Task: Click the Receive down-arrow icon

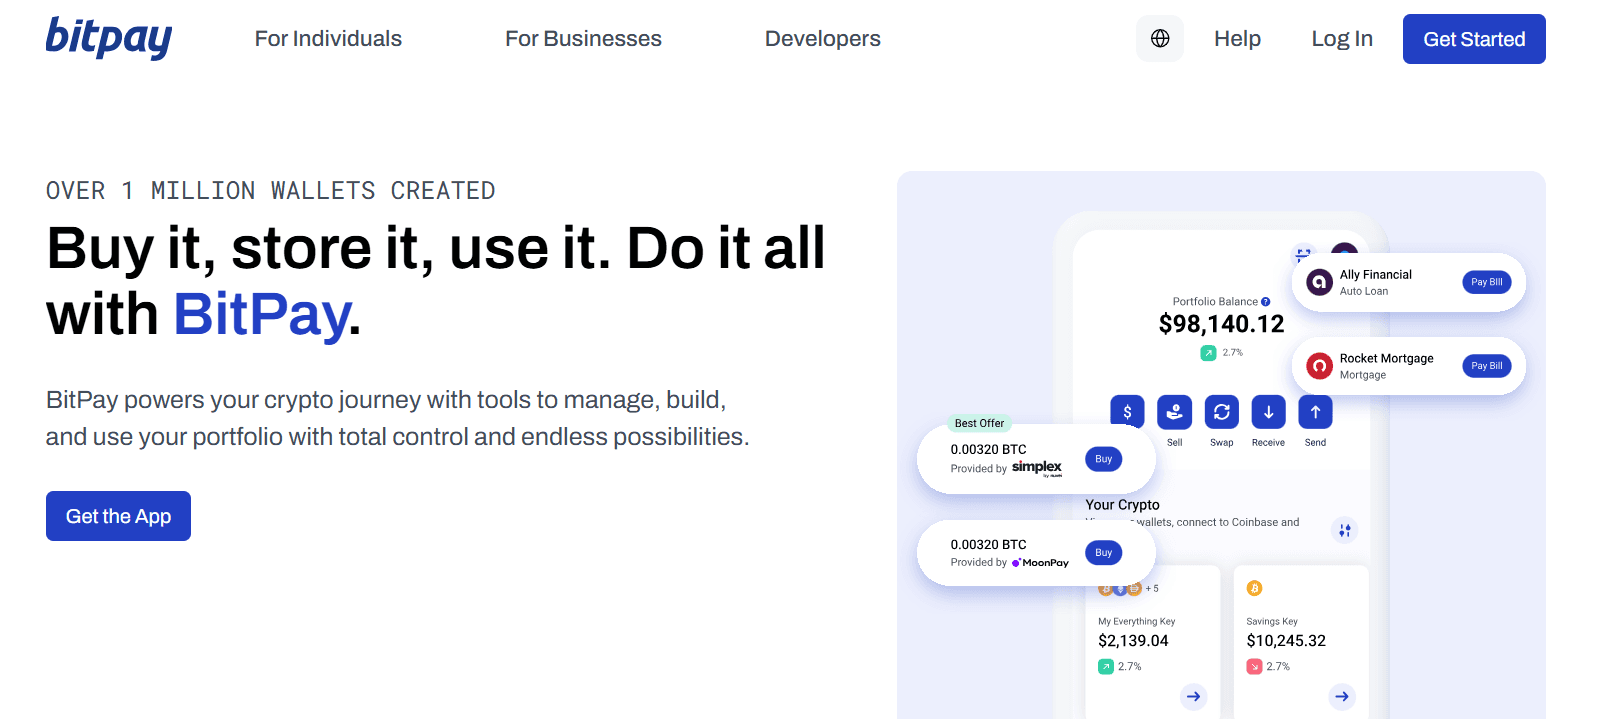Action: (x=1268, y=411)
